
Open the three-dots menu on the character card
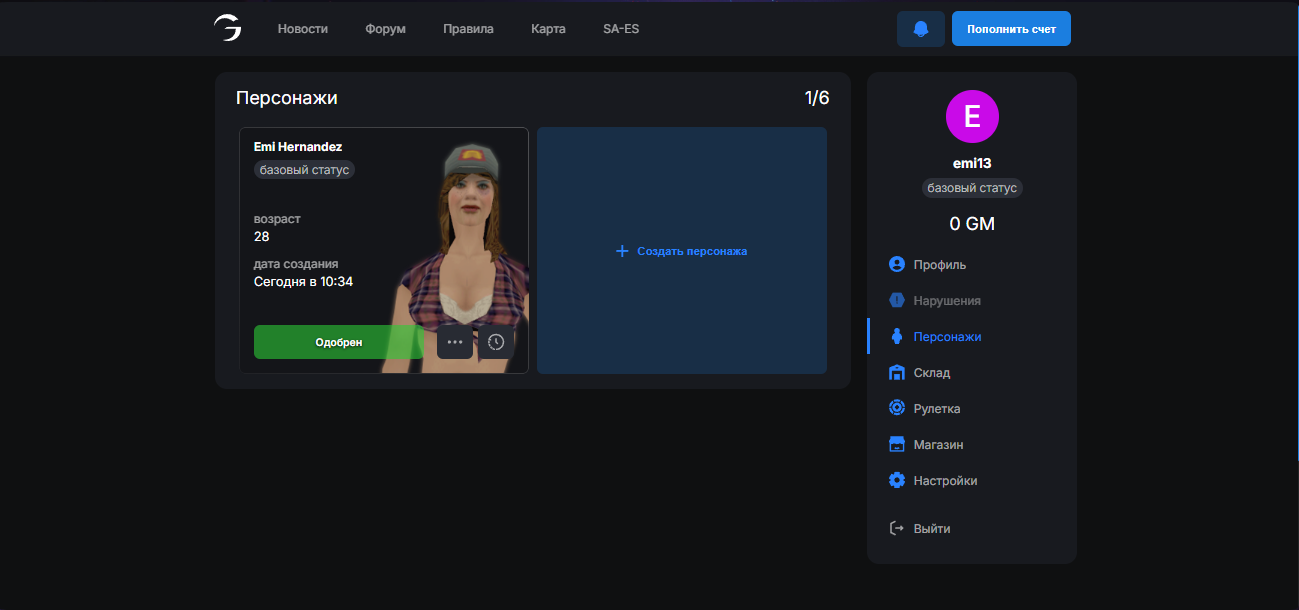(455, 342)
